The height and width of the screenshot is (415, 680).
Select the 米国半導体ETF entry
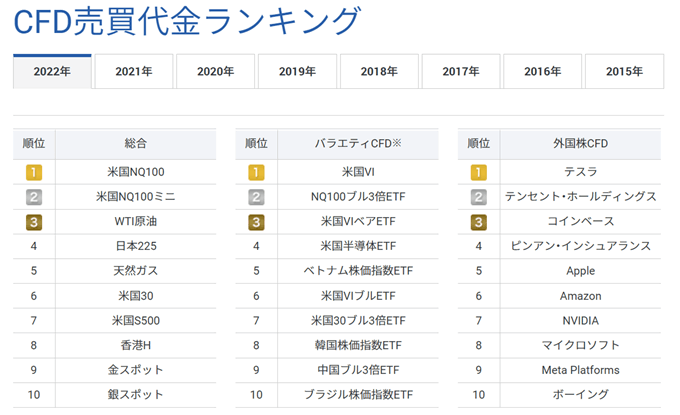click(x=358, y=246)
